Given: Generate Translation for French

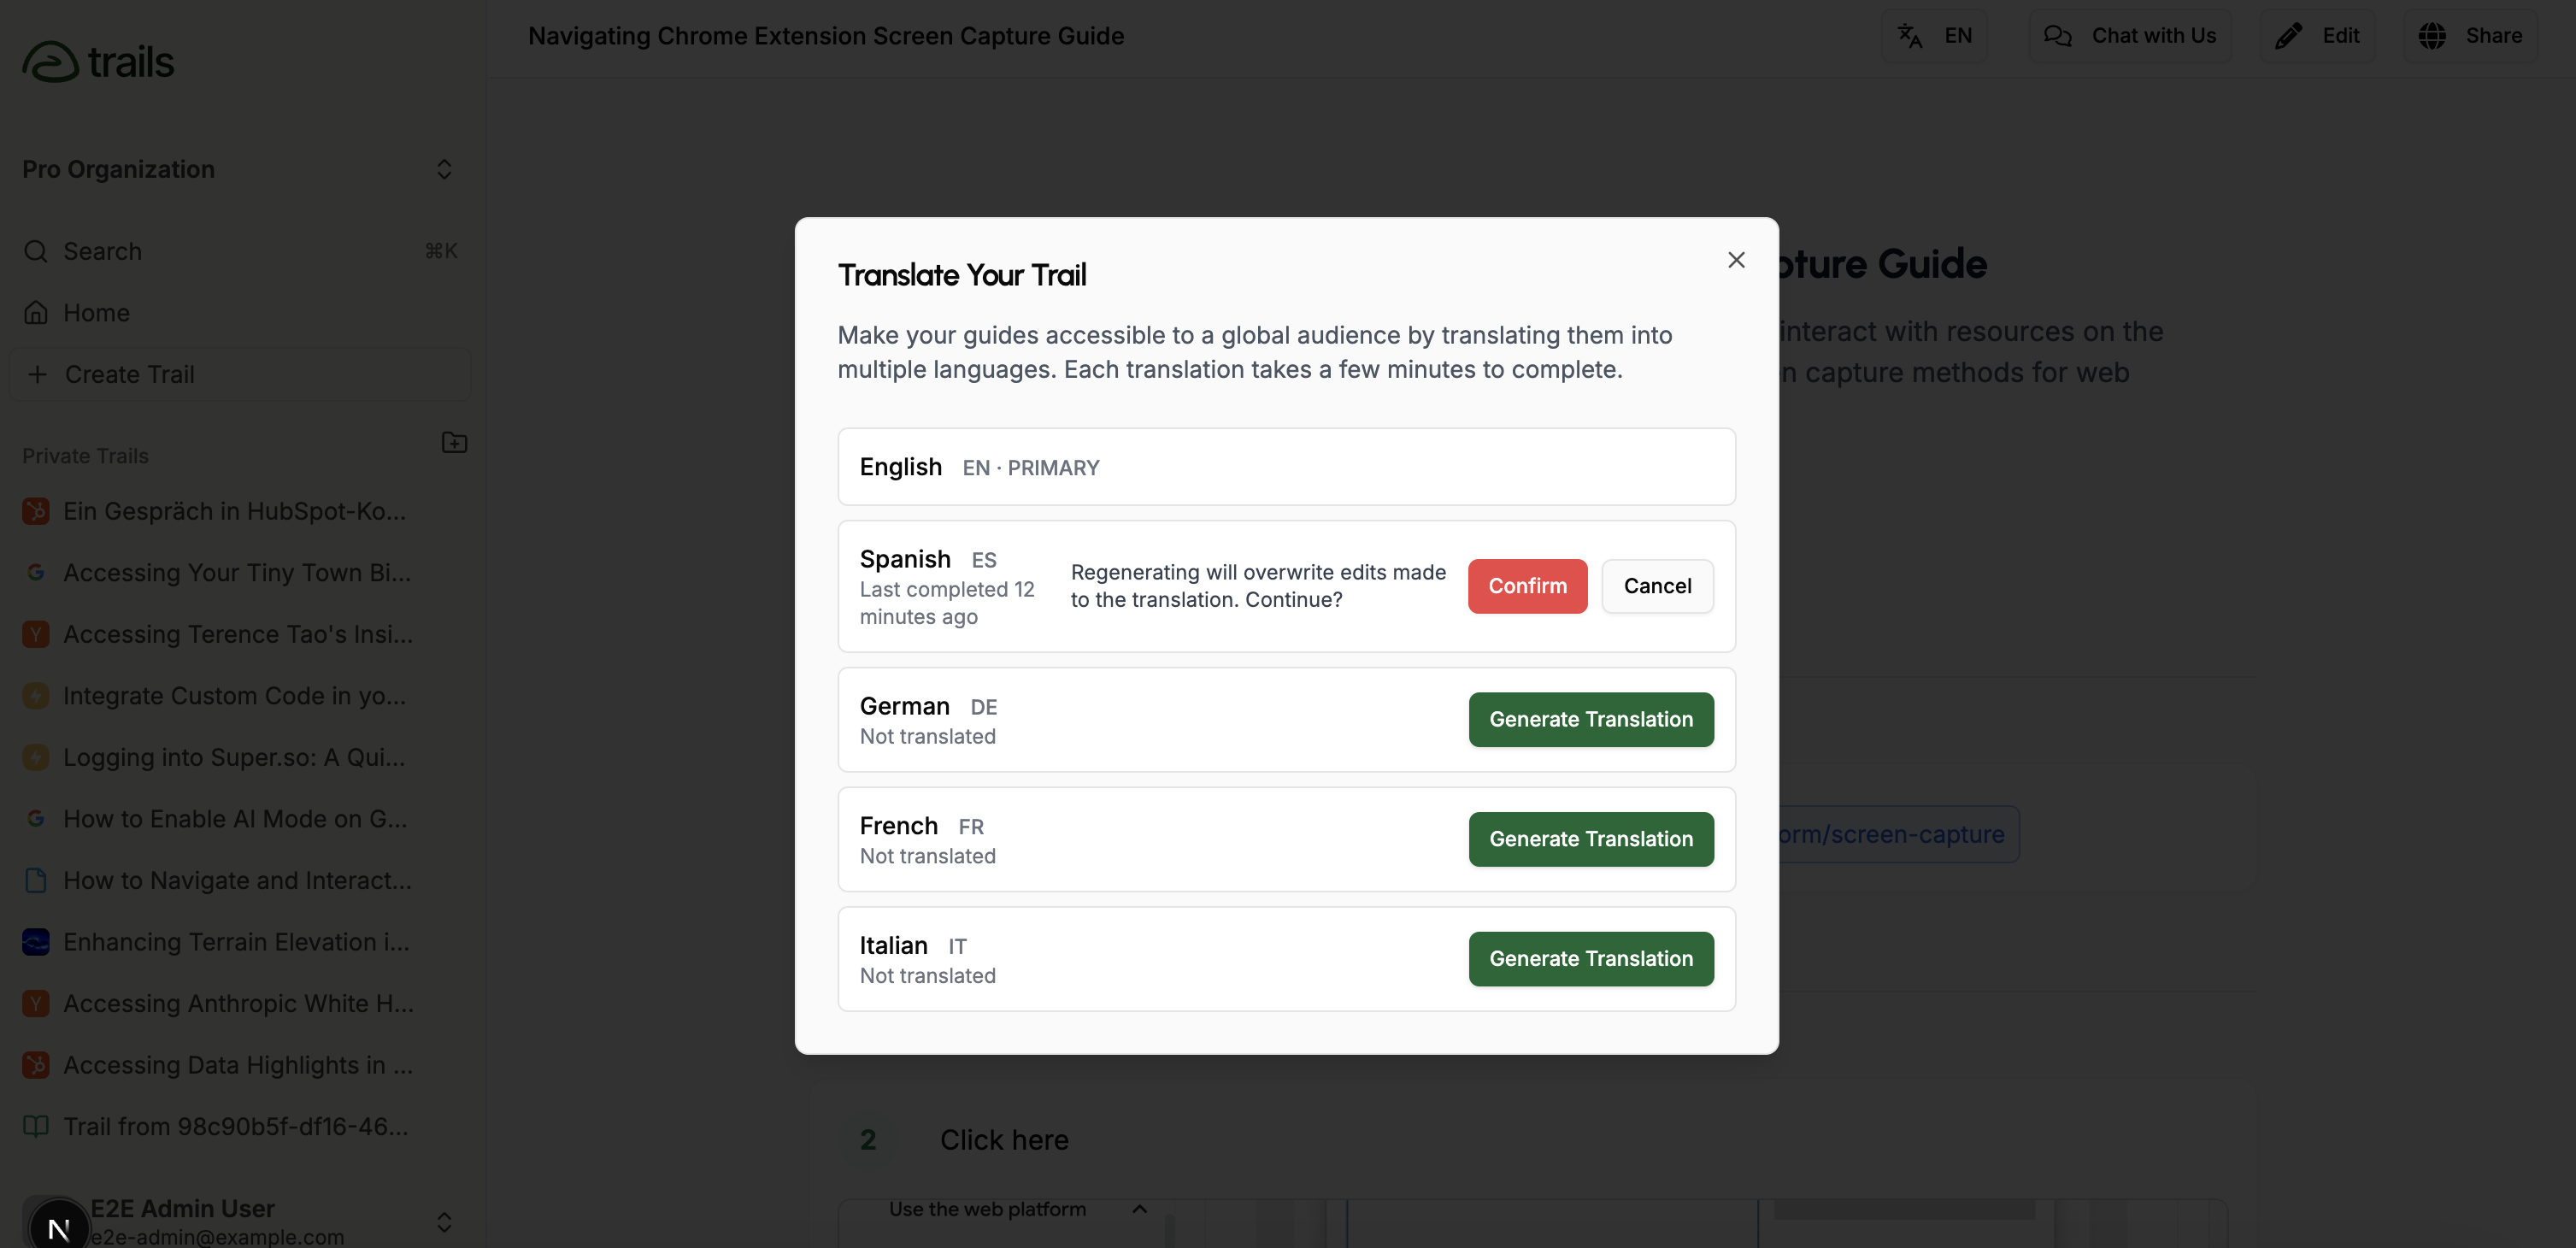Looking at the screenshot, I should coord(1590,839).
